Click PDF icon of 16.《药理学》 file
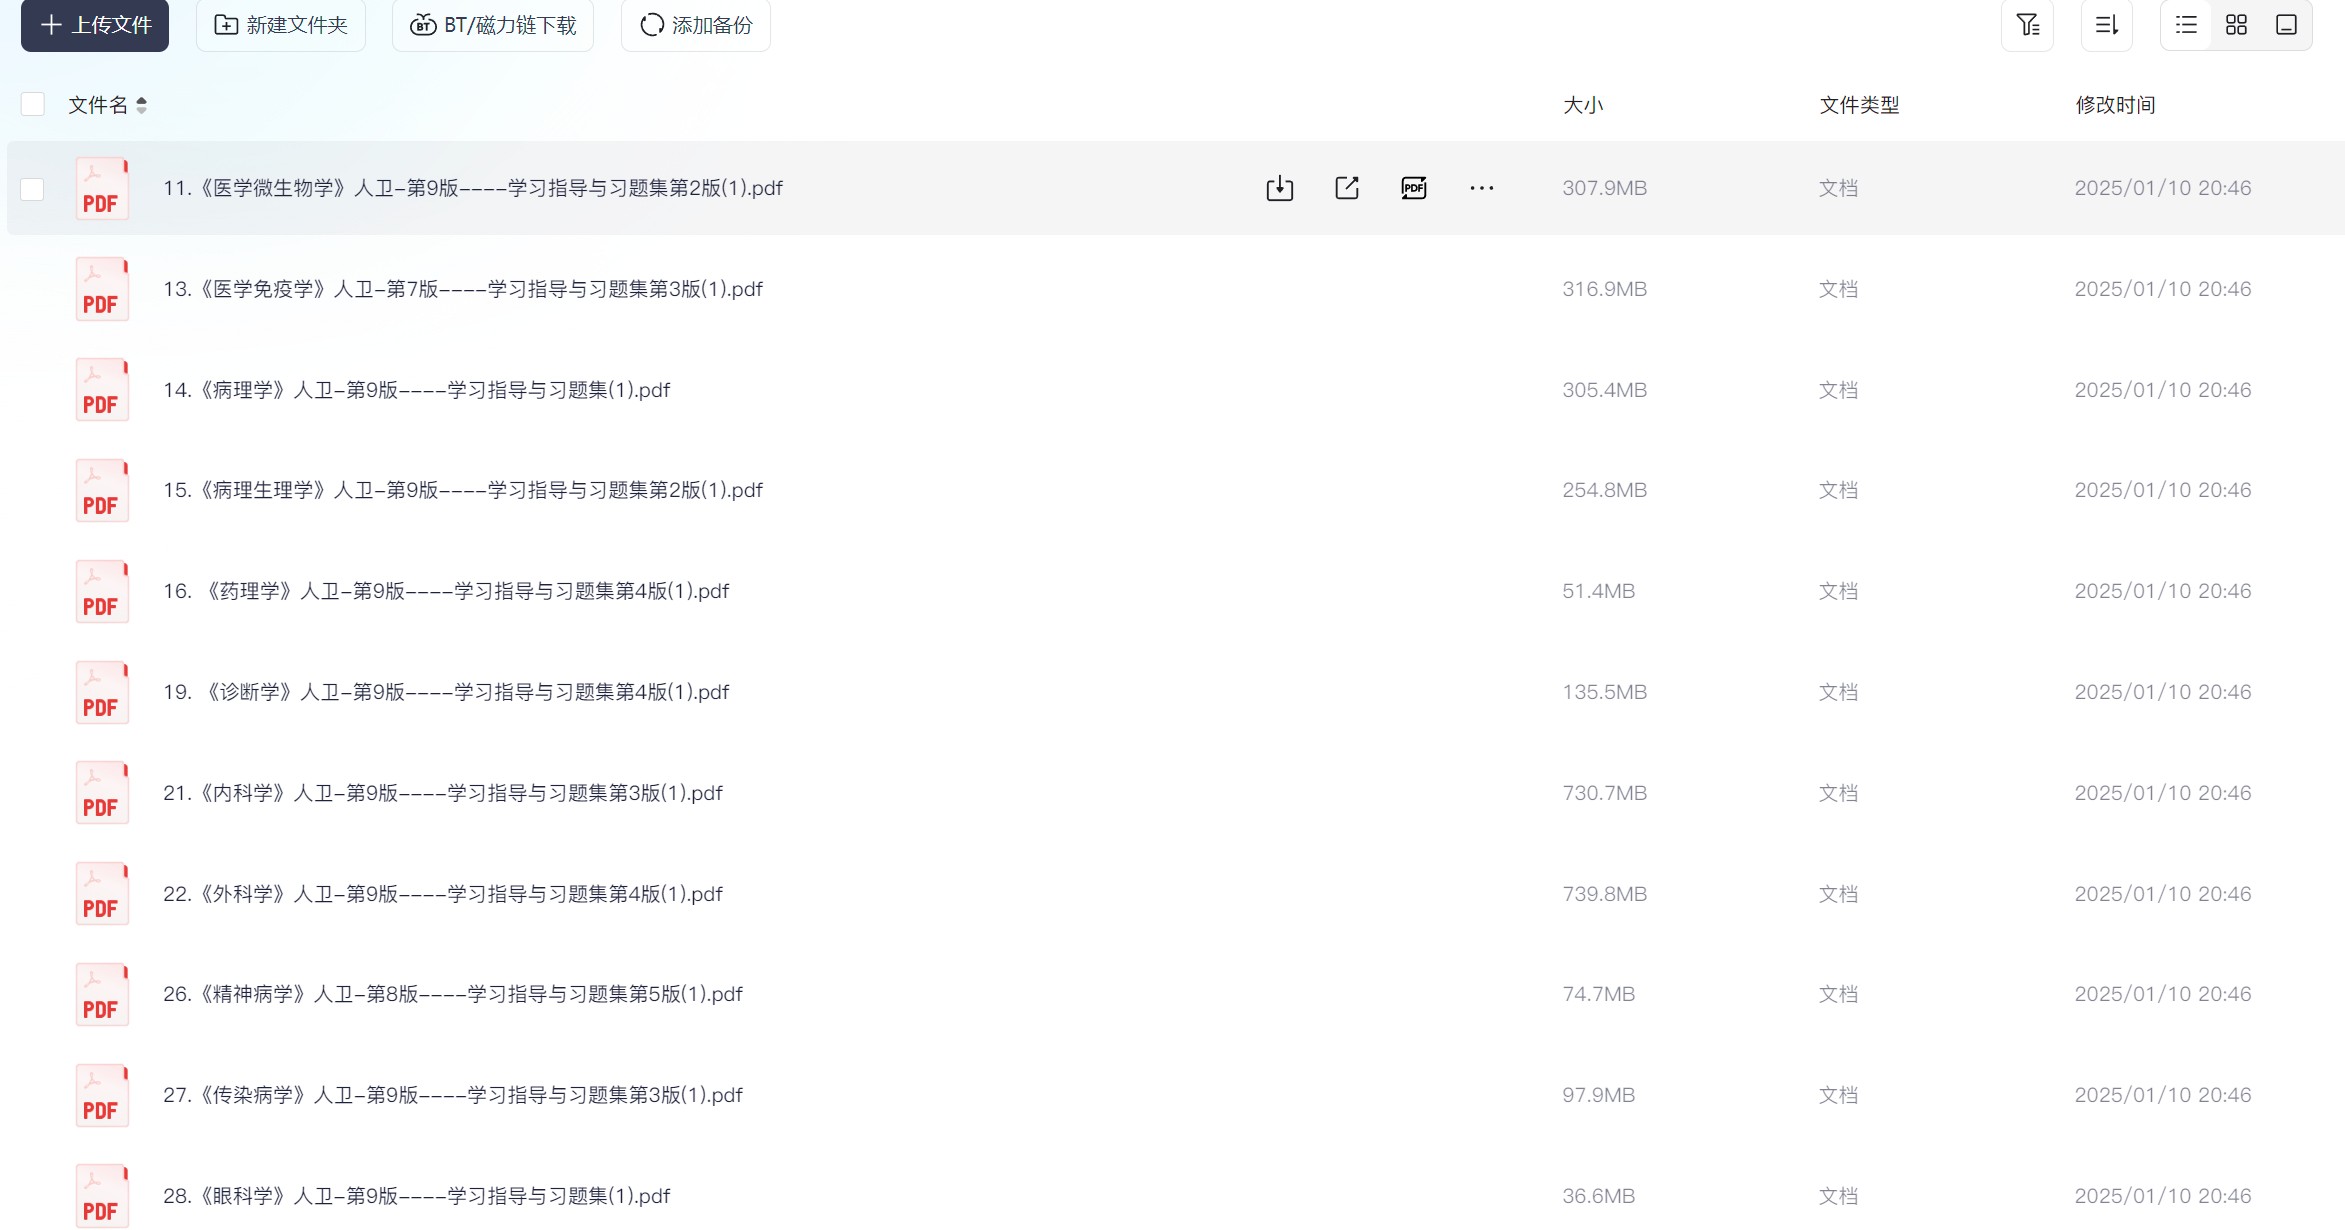Viewport: 2345px width, 1230px height. point(102,591)
